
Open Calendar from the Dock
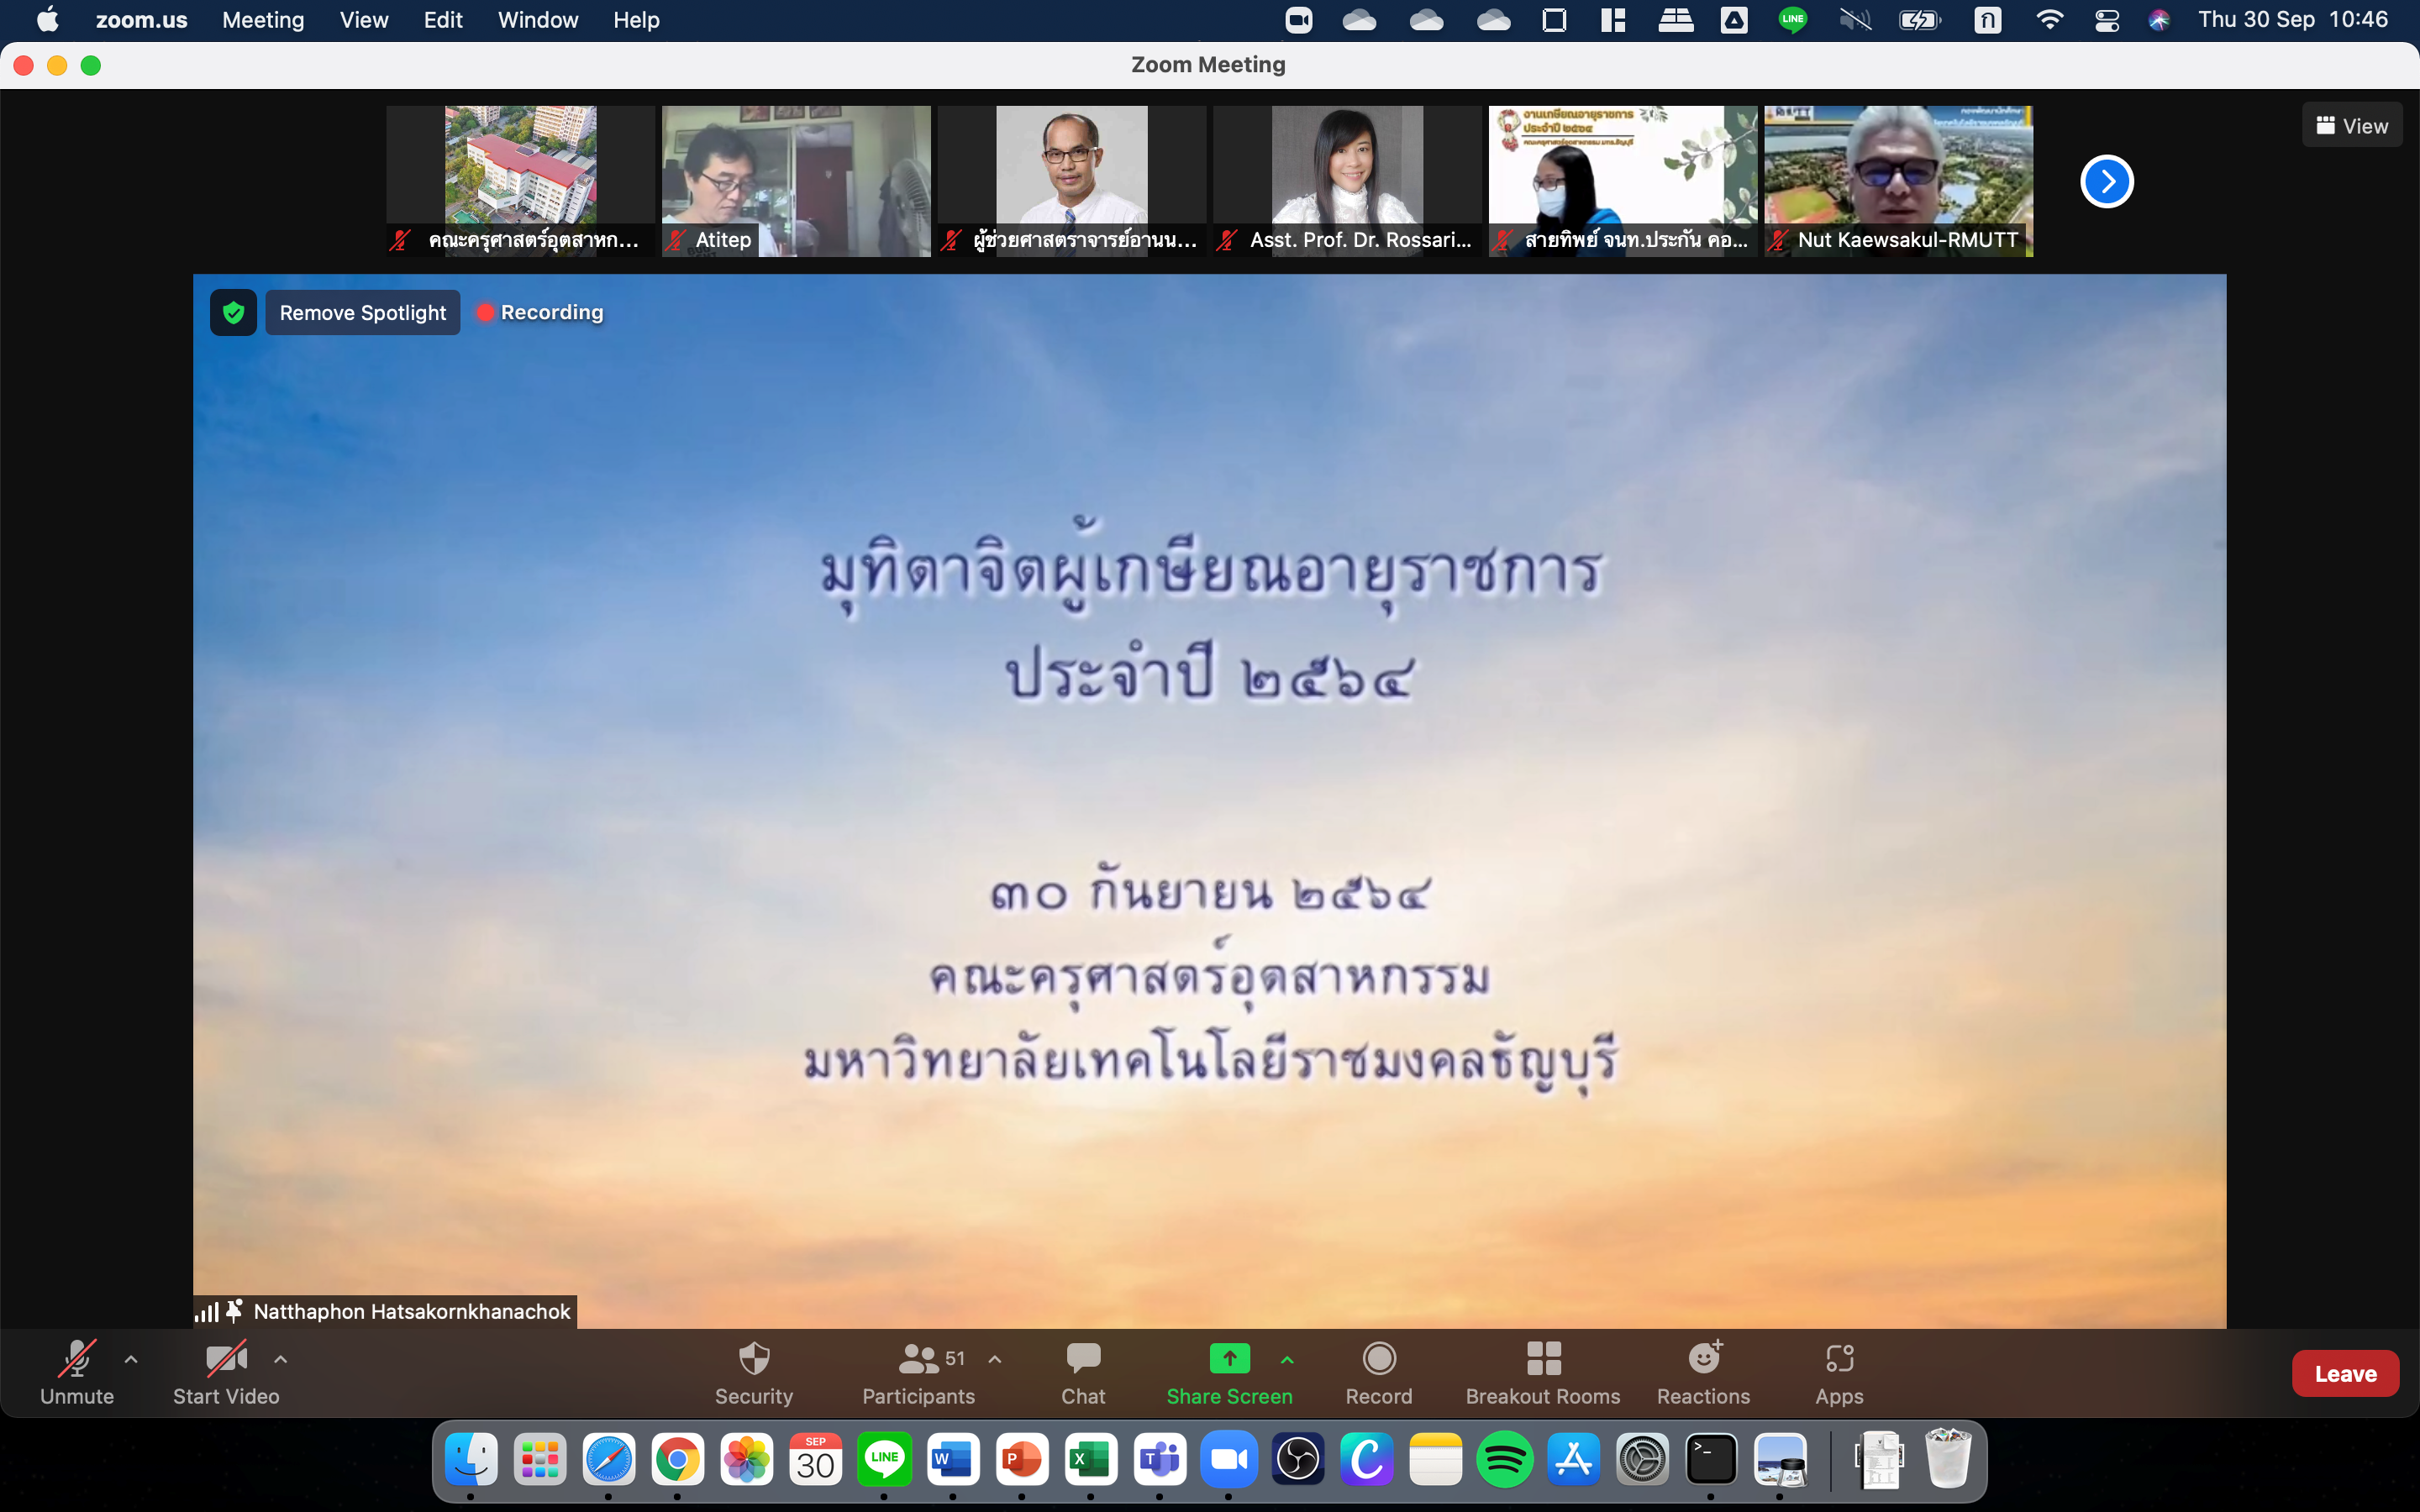815,1460
